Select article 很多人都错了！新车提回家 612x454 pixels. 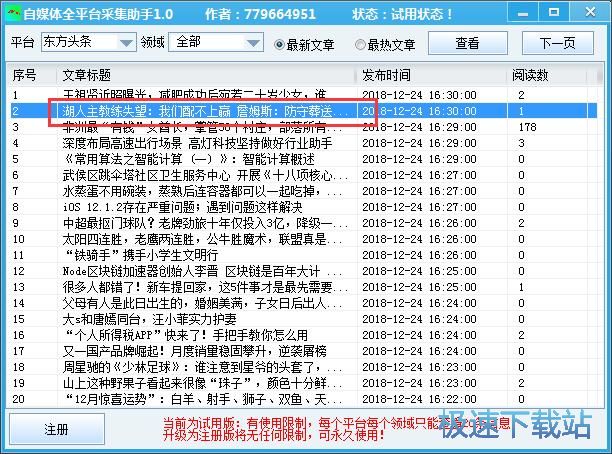click(x=205, y=287)
